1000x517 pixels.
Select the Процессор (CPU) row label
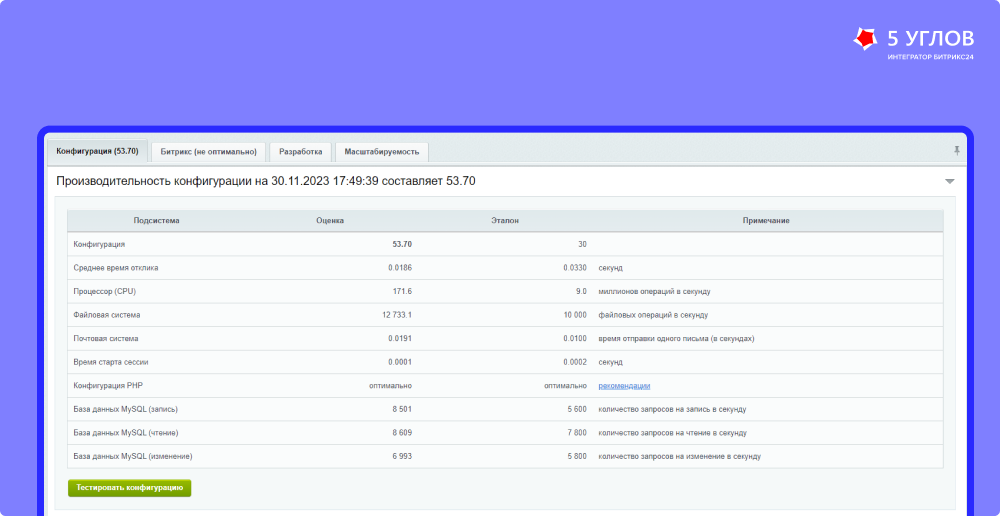[x=104, y=291]
